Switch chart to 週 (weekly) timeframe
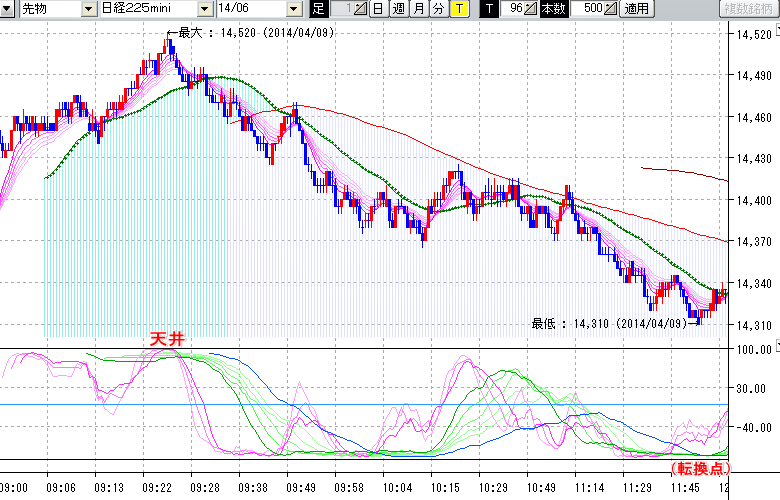This screenshot has height=500, width=780. pos(398,9)
